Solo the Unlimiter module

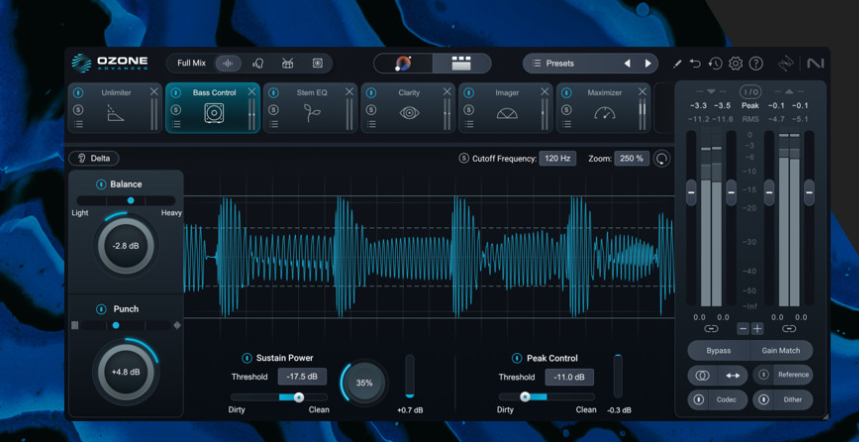(x=78, y=110)
